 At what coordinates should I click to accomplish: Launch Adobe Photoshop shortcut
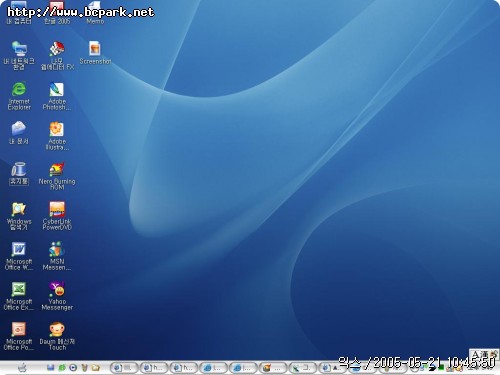[x=57, y=96]
